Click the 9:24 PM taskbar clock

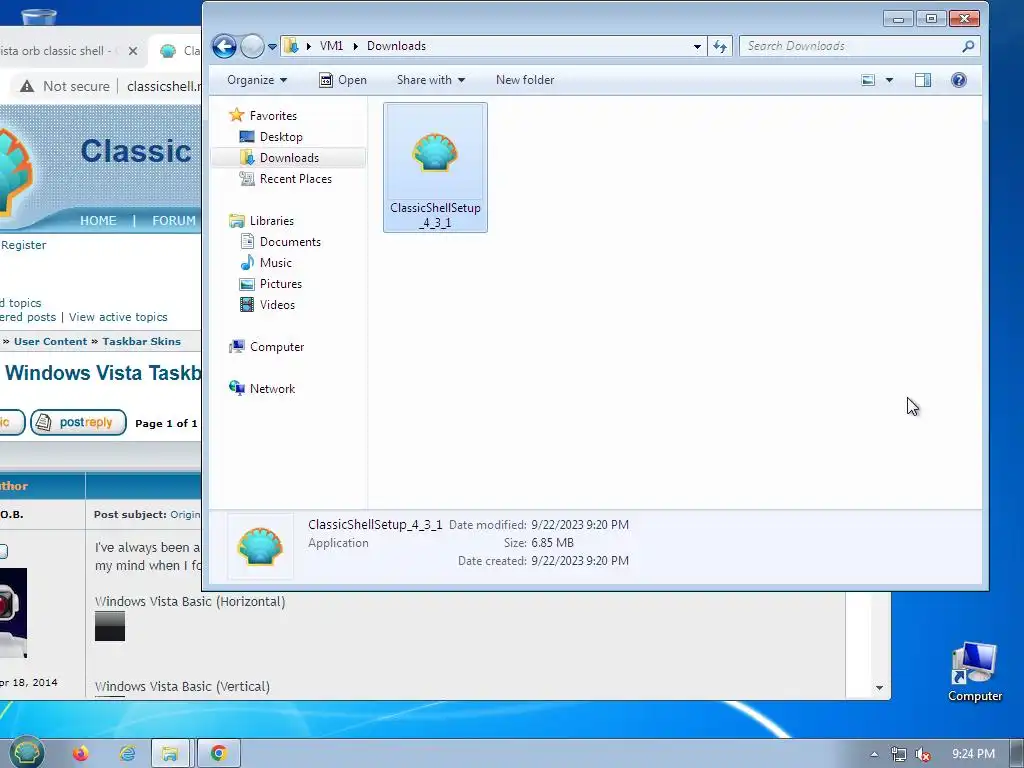(x=973, y=754)
